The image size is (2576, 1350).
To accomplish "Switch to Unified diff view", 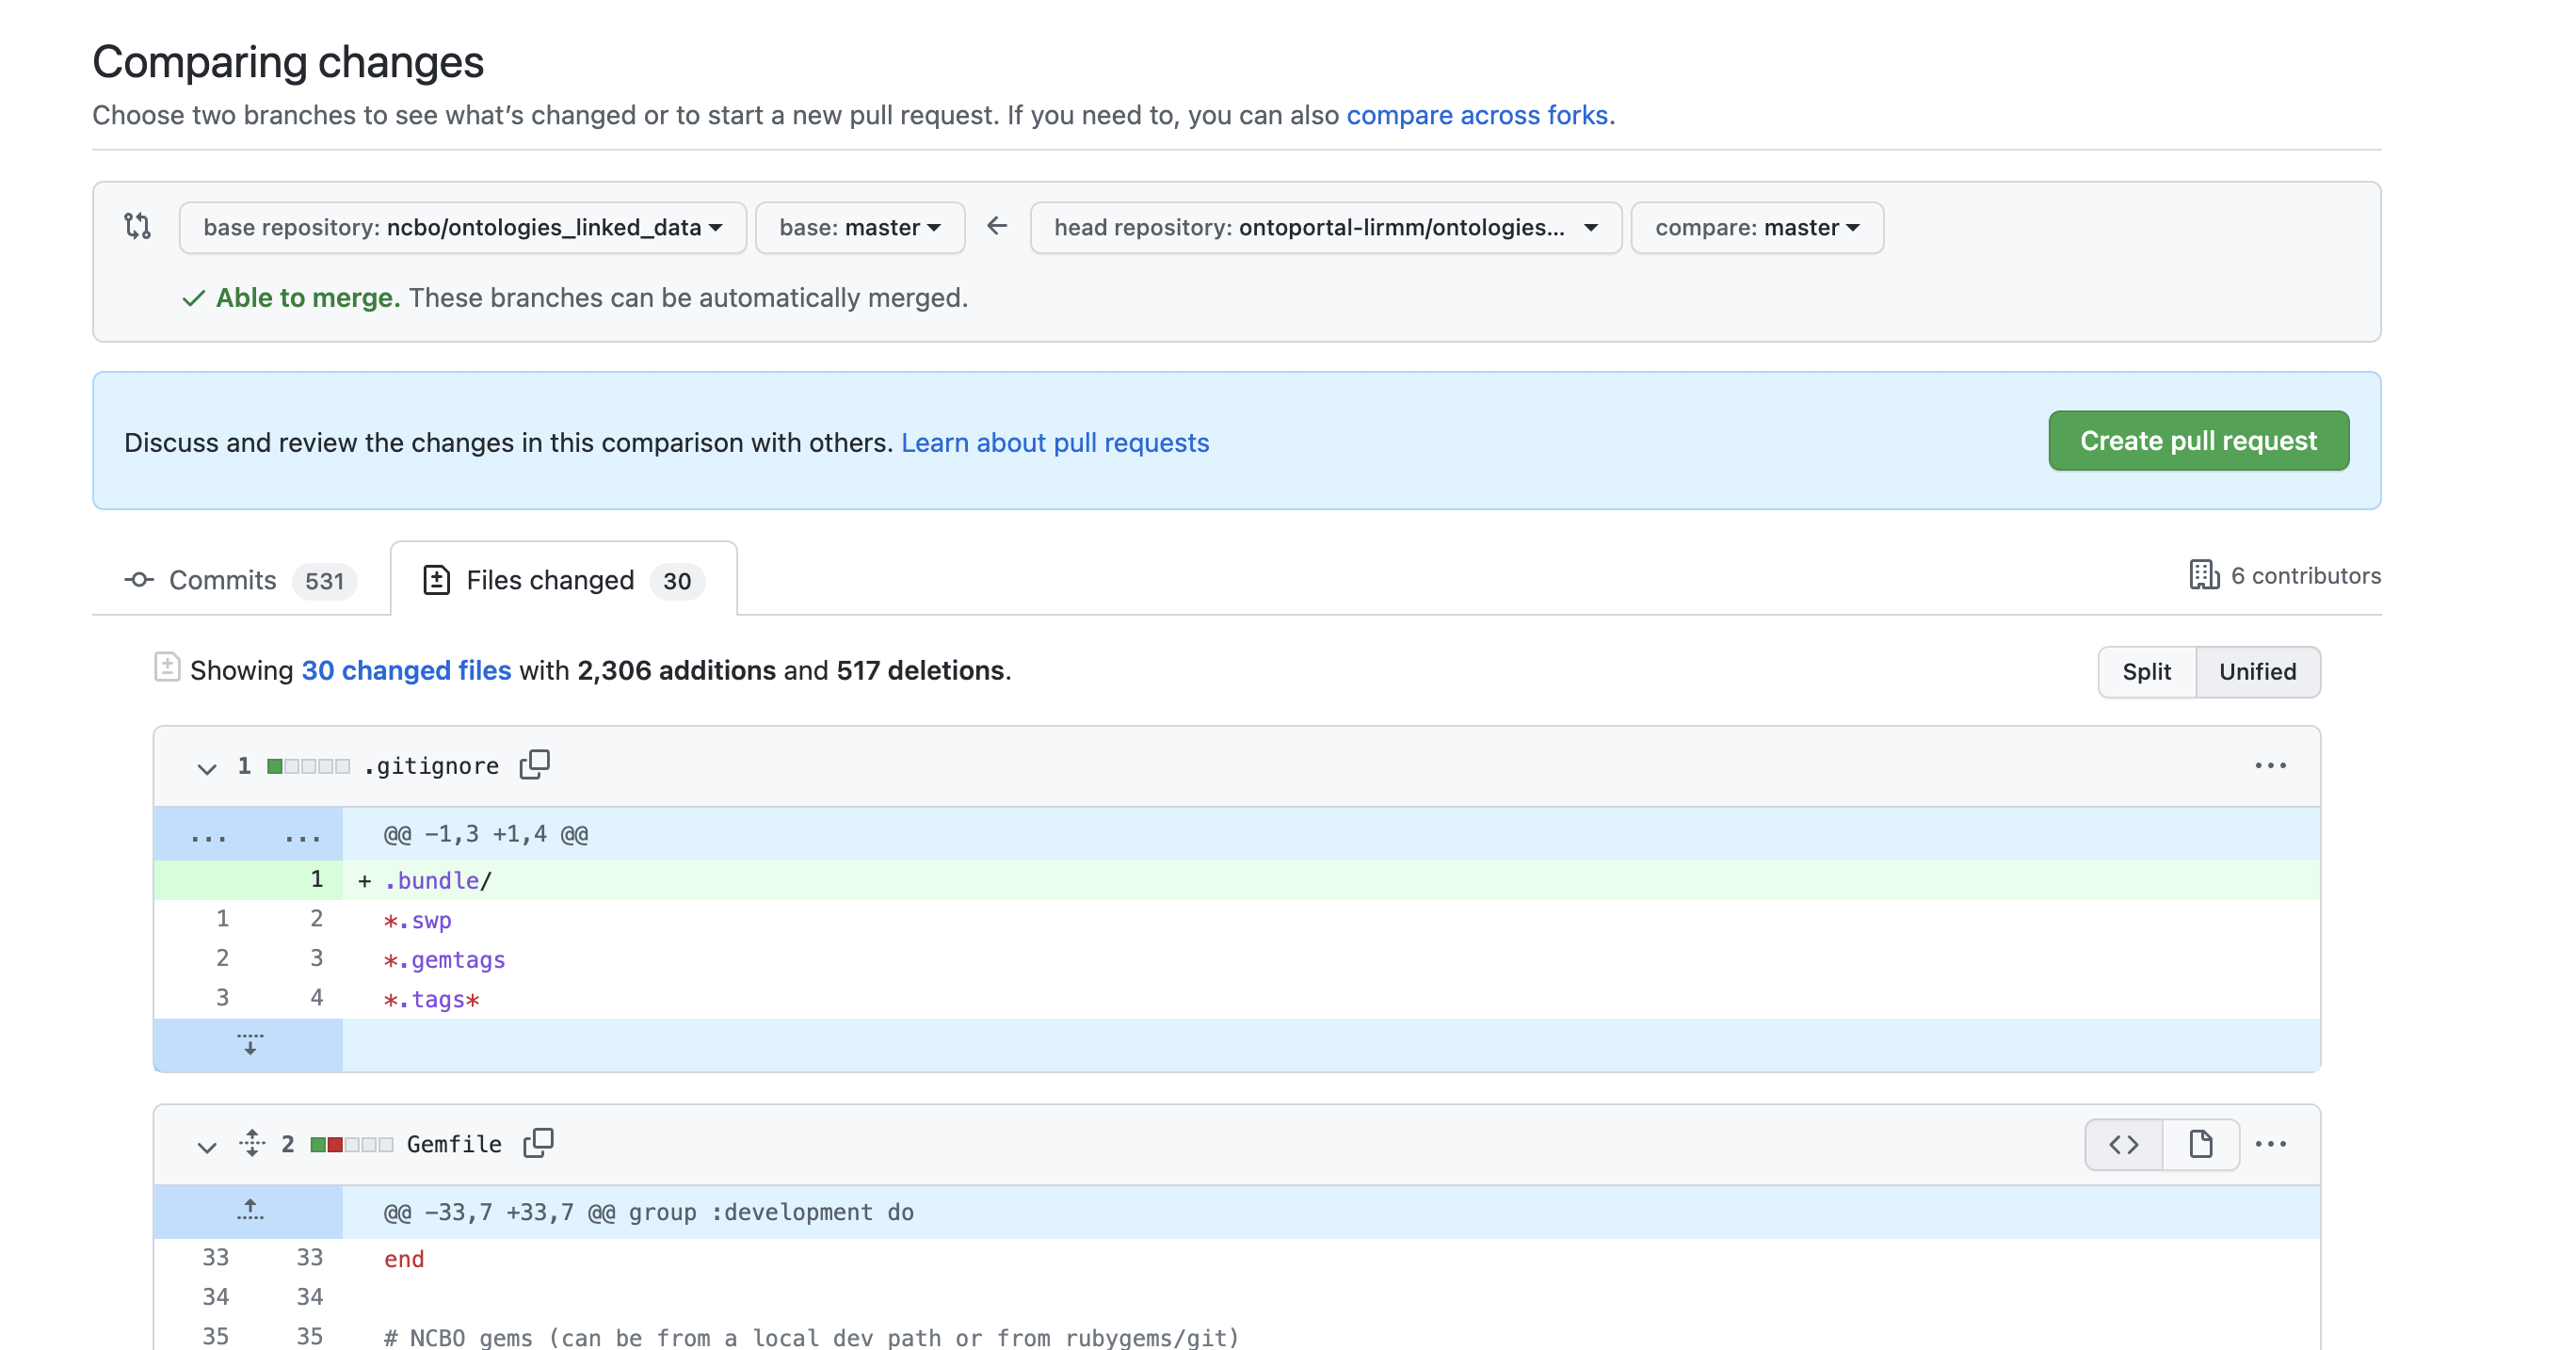I will coord(2257,672).
